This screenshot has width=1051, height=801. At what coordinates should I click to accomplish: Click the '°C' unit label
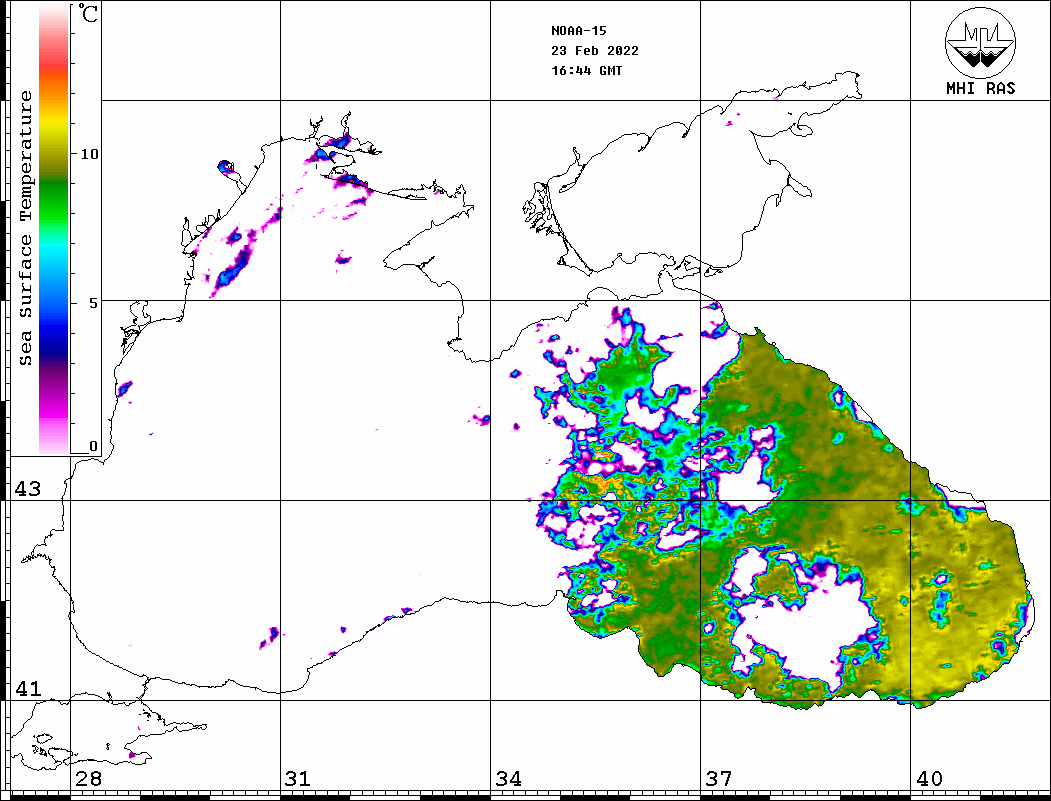87,13
